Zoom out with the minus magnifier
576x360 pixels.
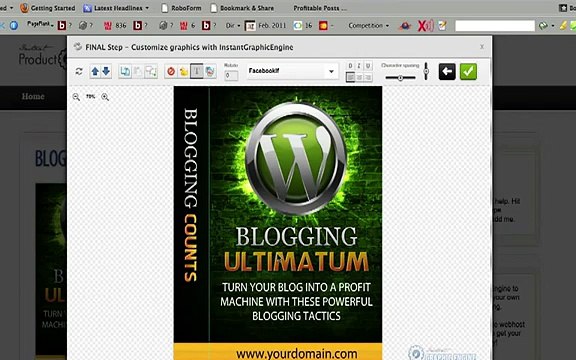click(76, 97)
